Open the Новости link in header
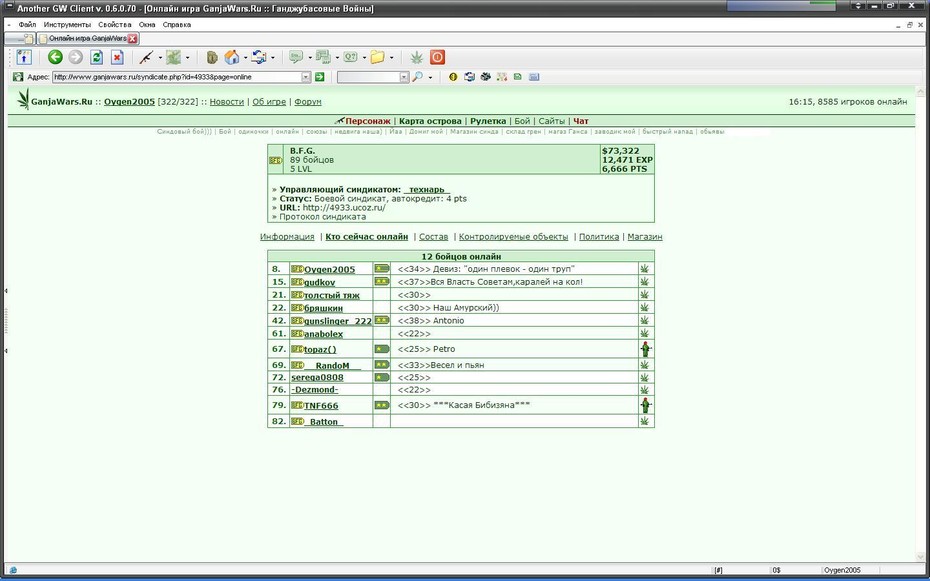The image size is (930, 581). click(227, 102)
